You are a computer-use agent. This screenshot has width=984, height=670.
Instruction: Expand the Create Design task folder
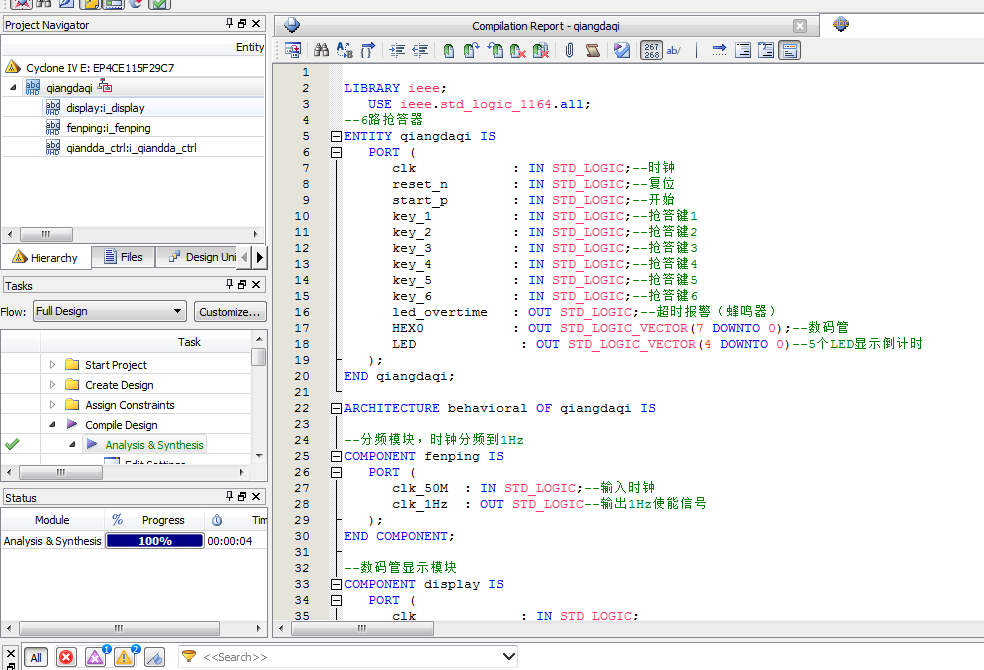pos(53,385)
